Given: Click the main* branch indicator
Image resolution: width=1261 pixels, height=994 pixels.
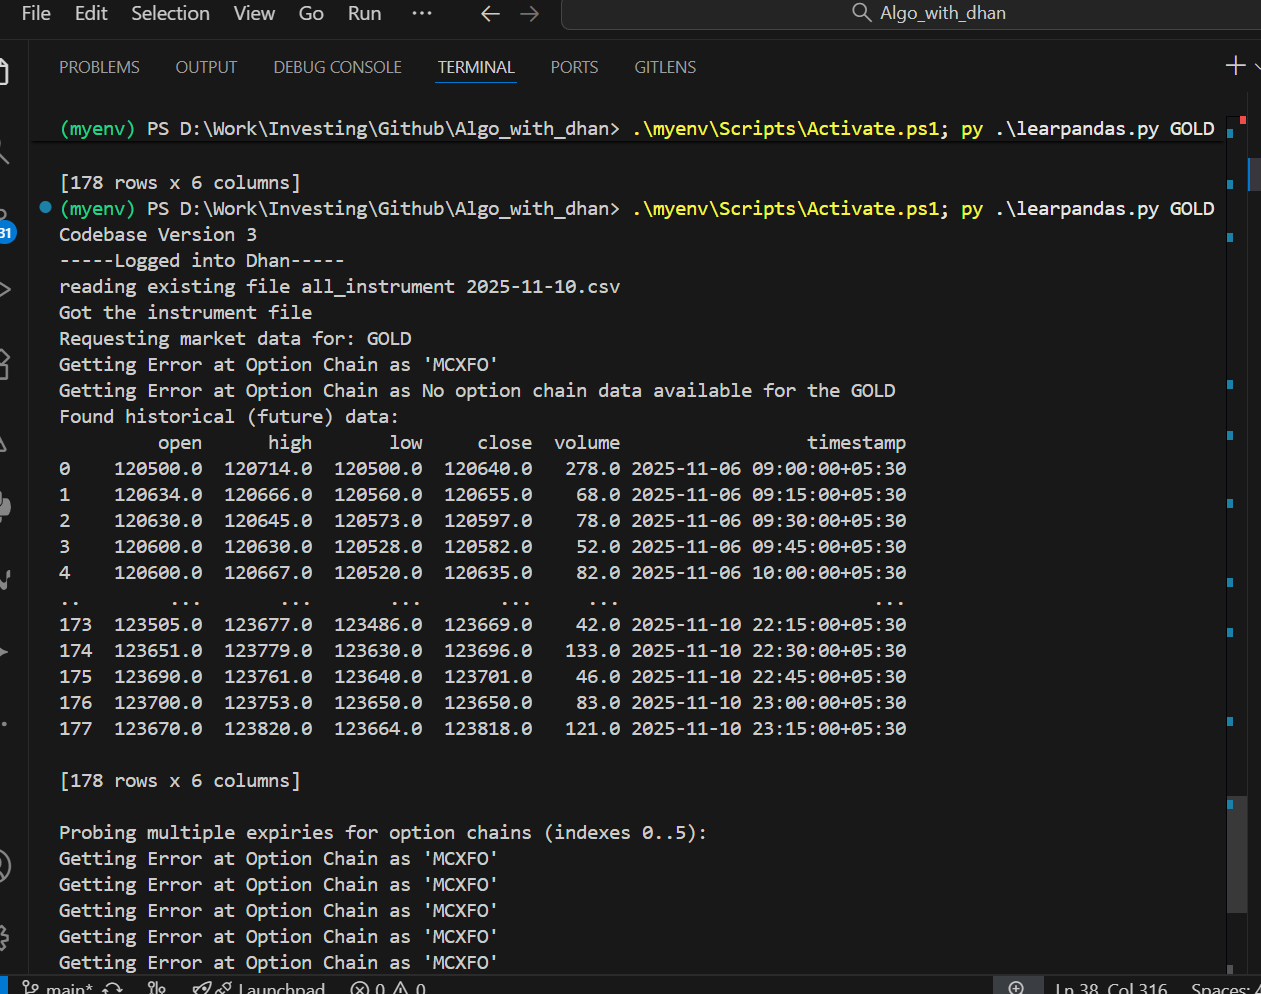Looking at the screenshot, I should (x=58, y=987).
